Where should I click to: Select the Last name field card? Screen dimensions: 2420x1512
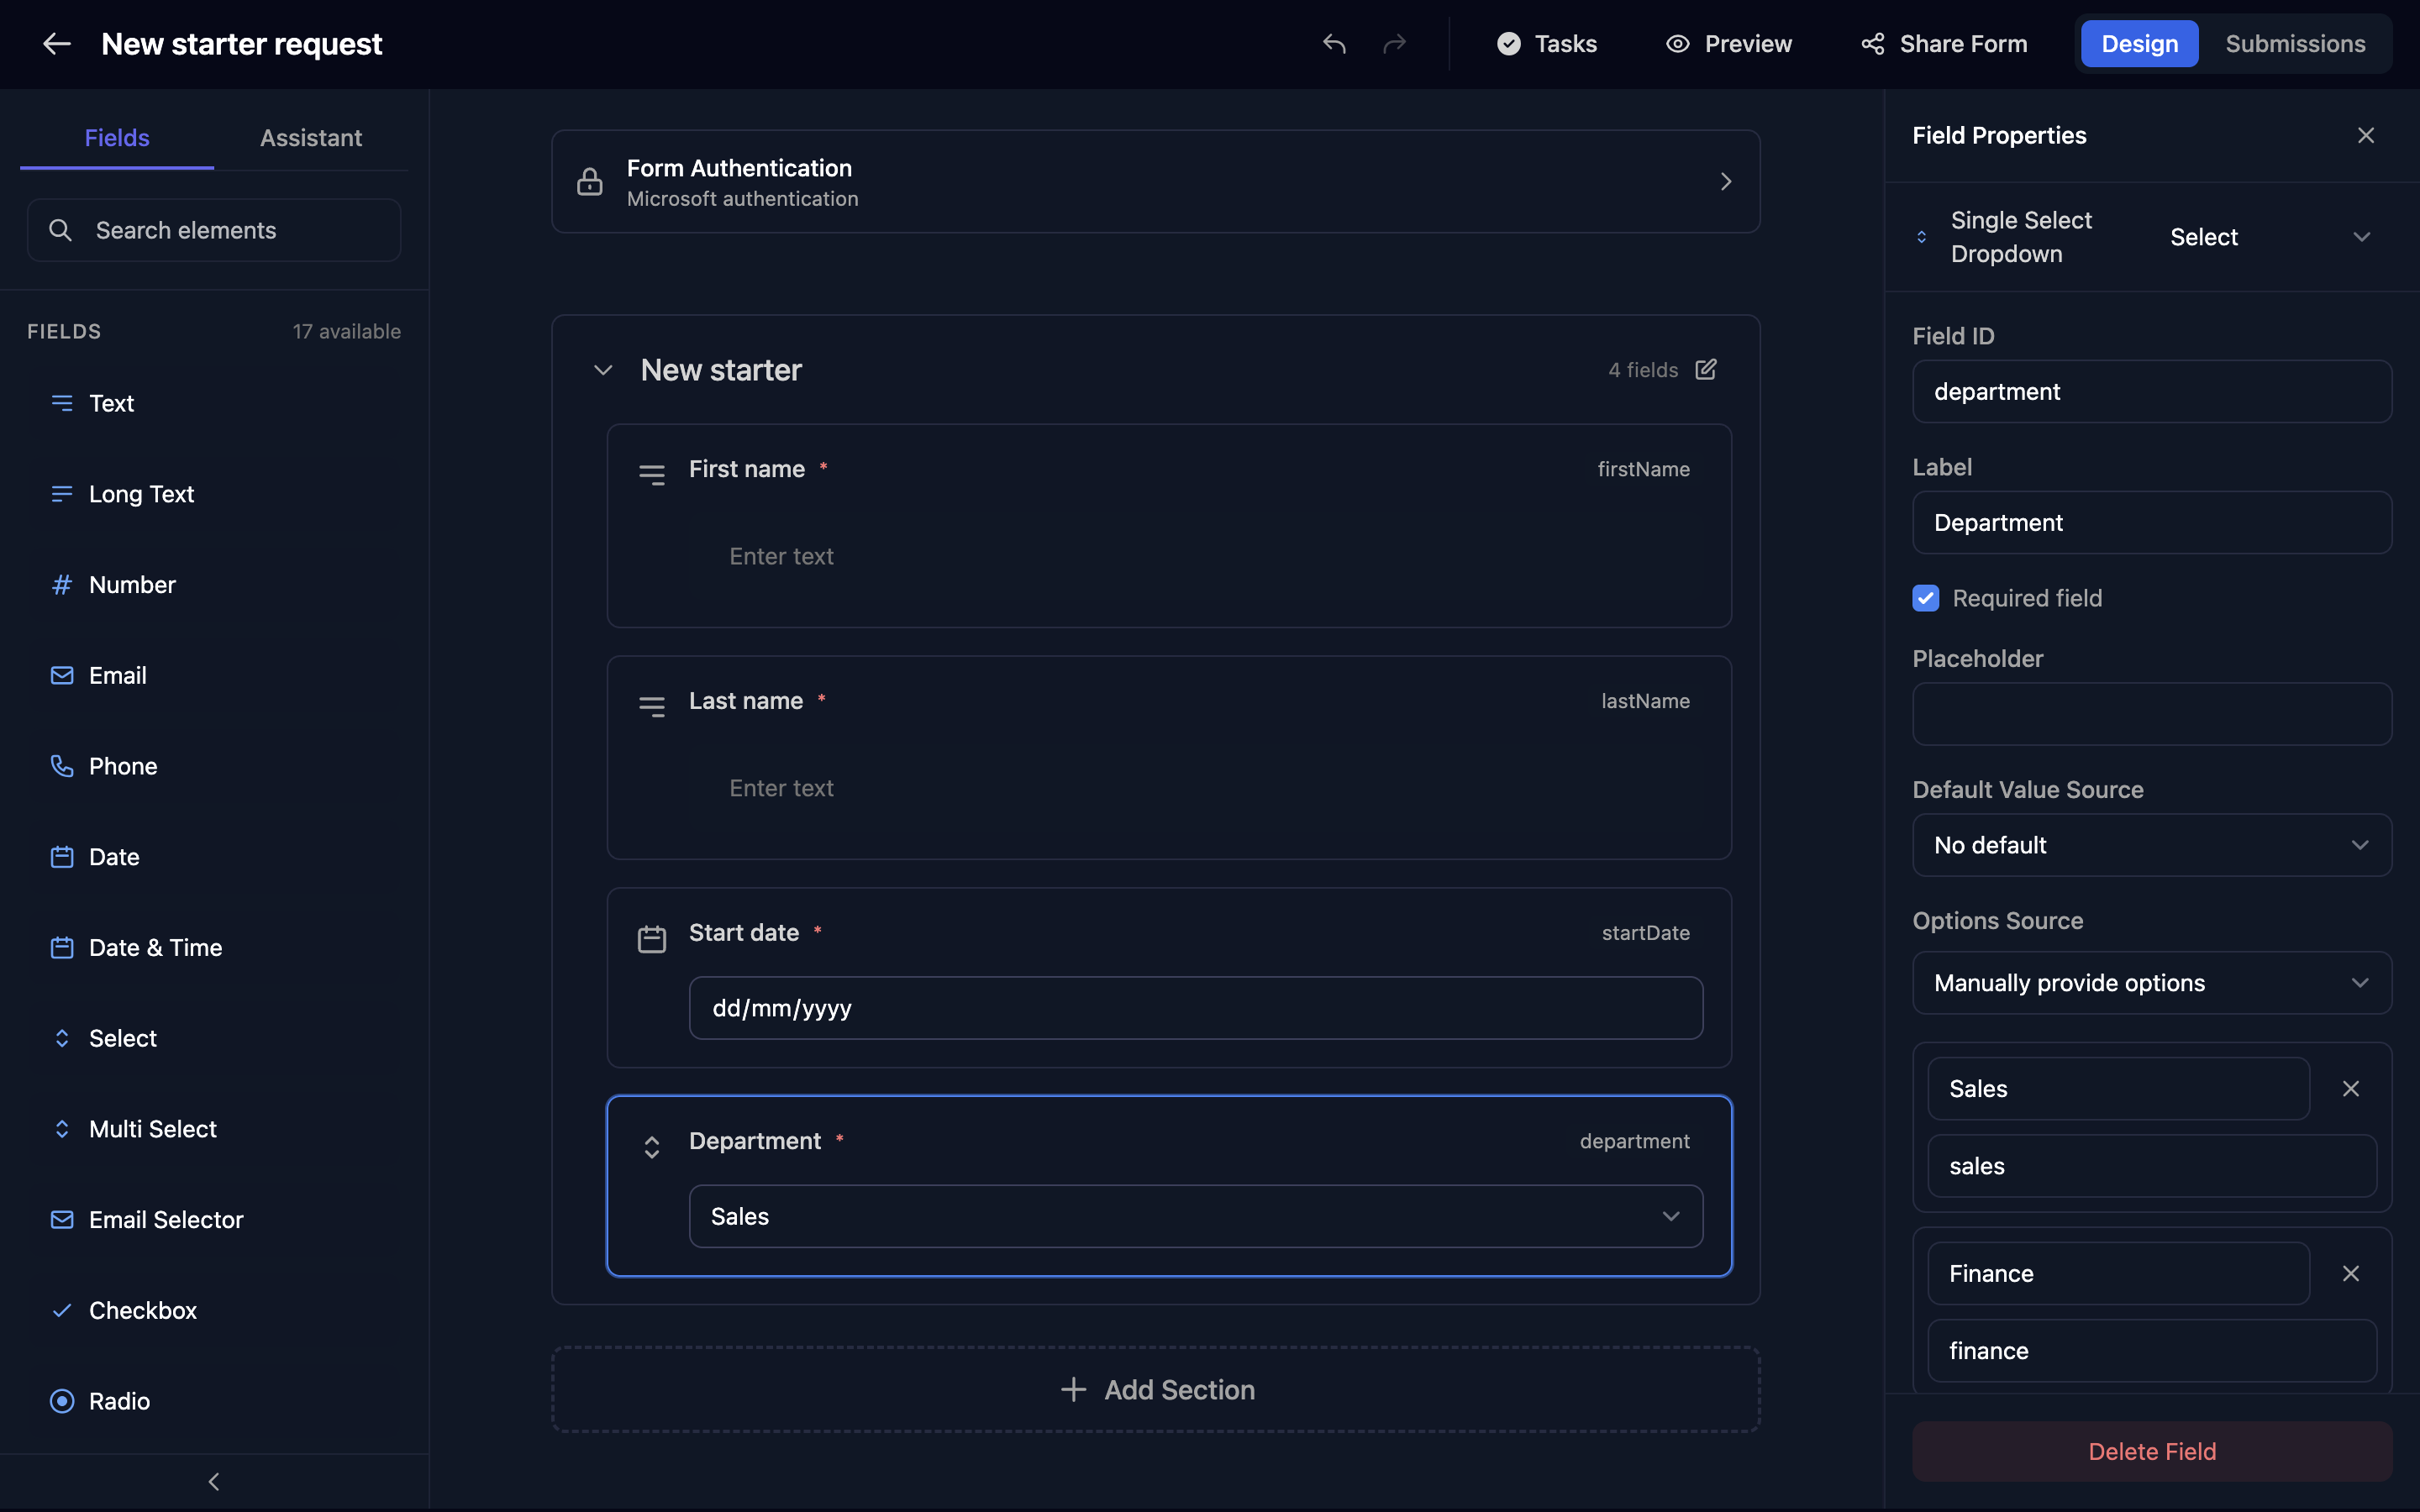click(1169, 758)
